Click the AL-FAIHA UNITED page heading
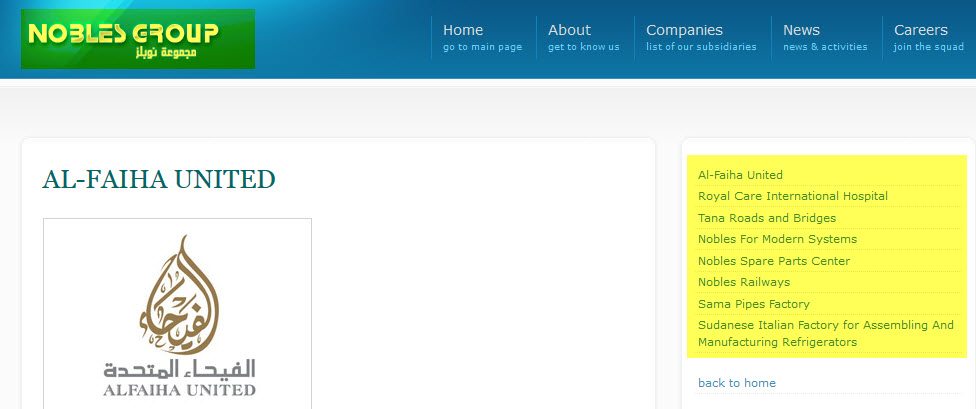 (159, 179)
